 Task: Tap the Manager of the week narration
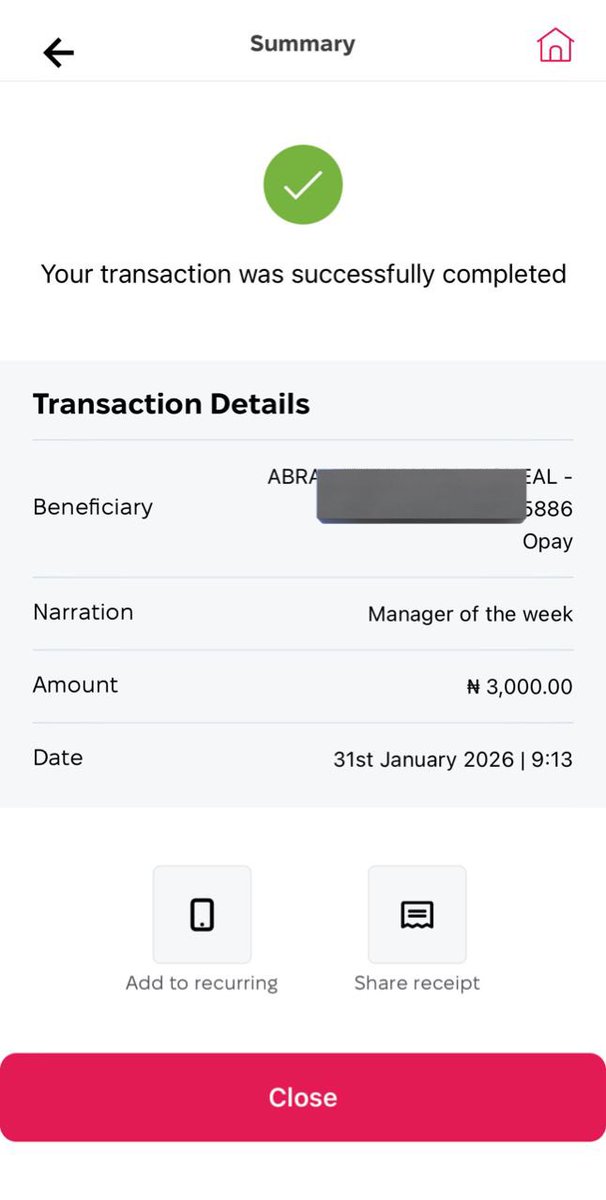(470, 614)
